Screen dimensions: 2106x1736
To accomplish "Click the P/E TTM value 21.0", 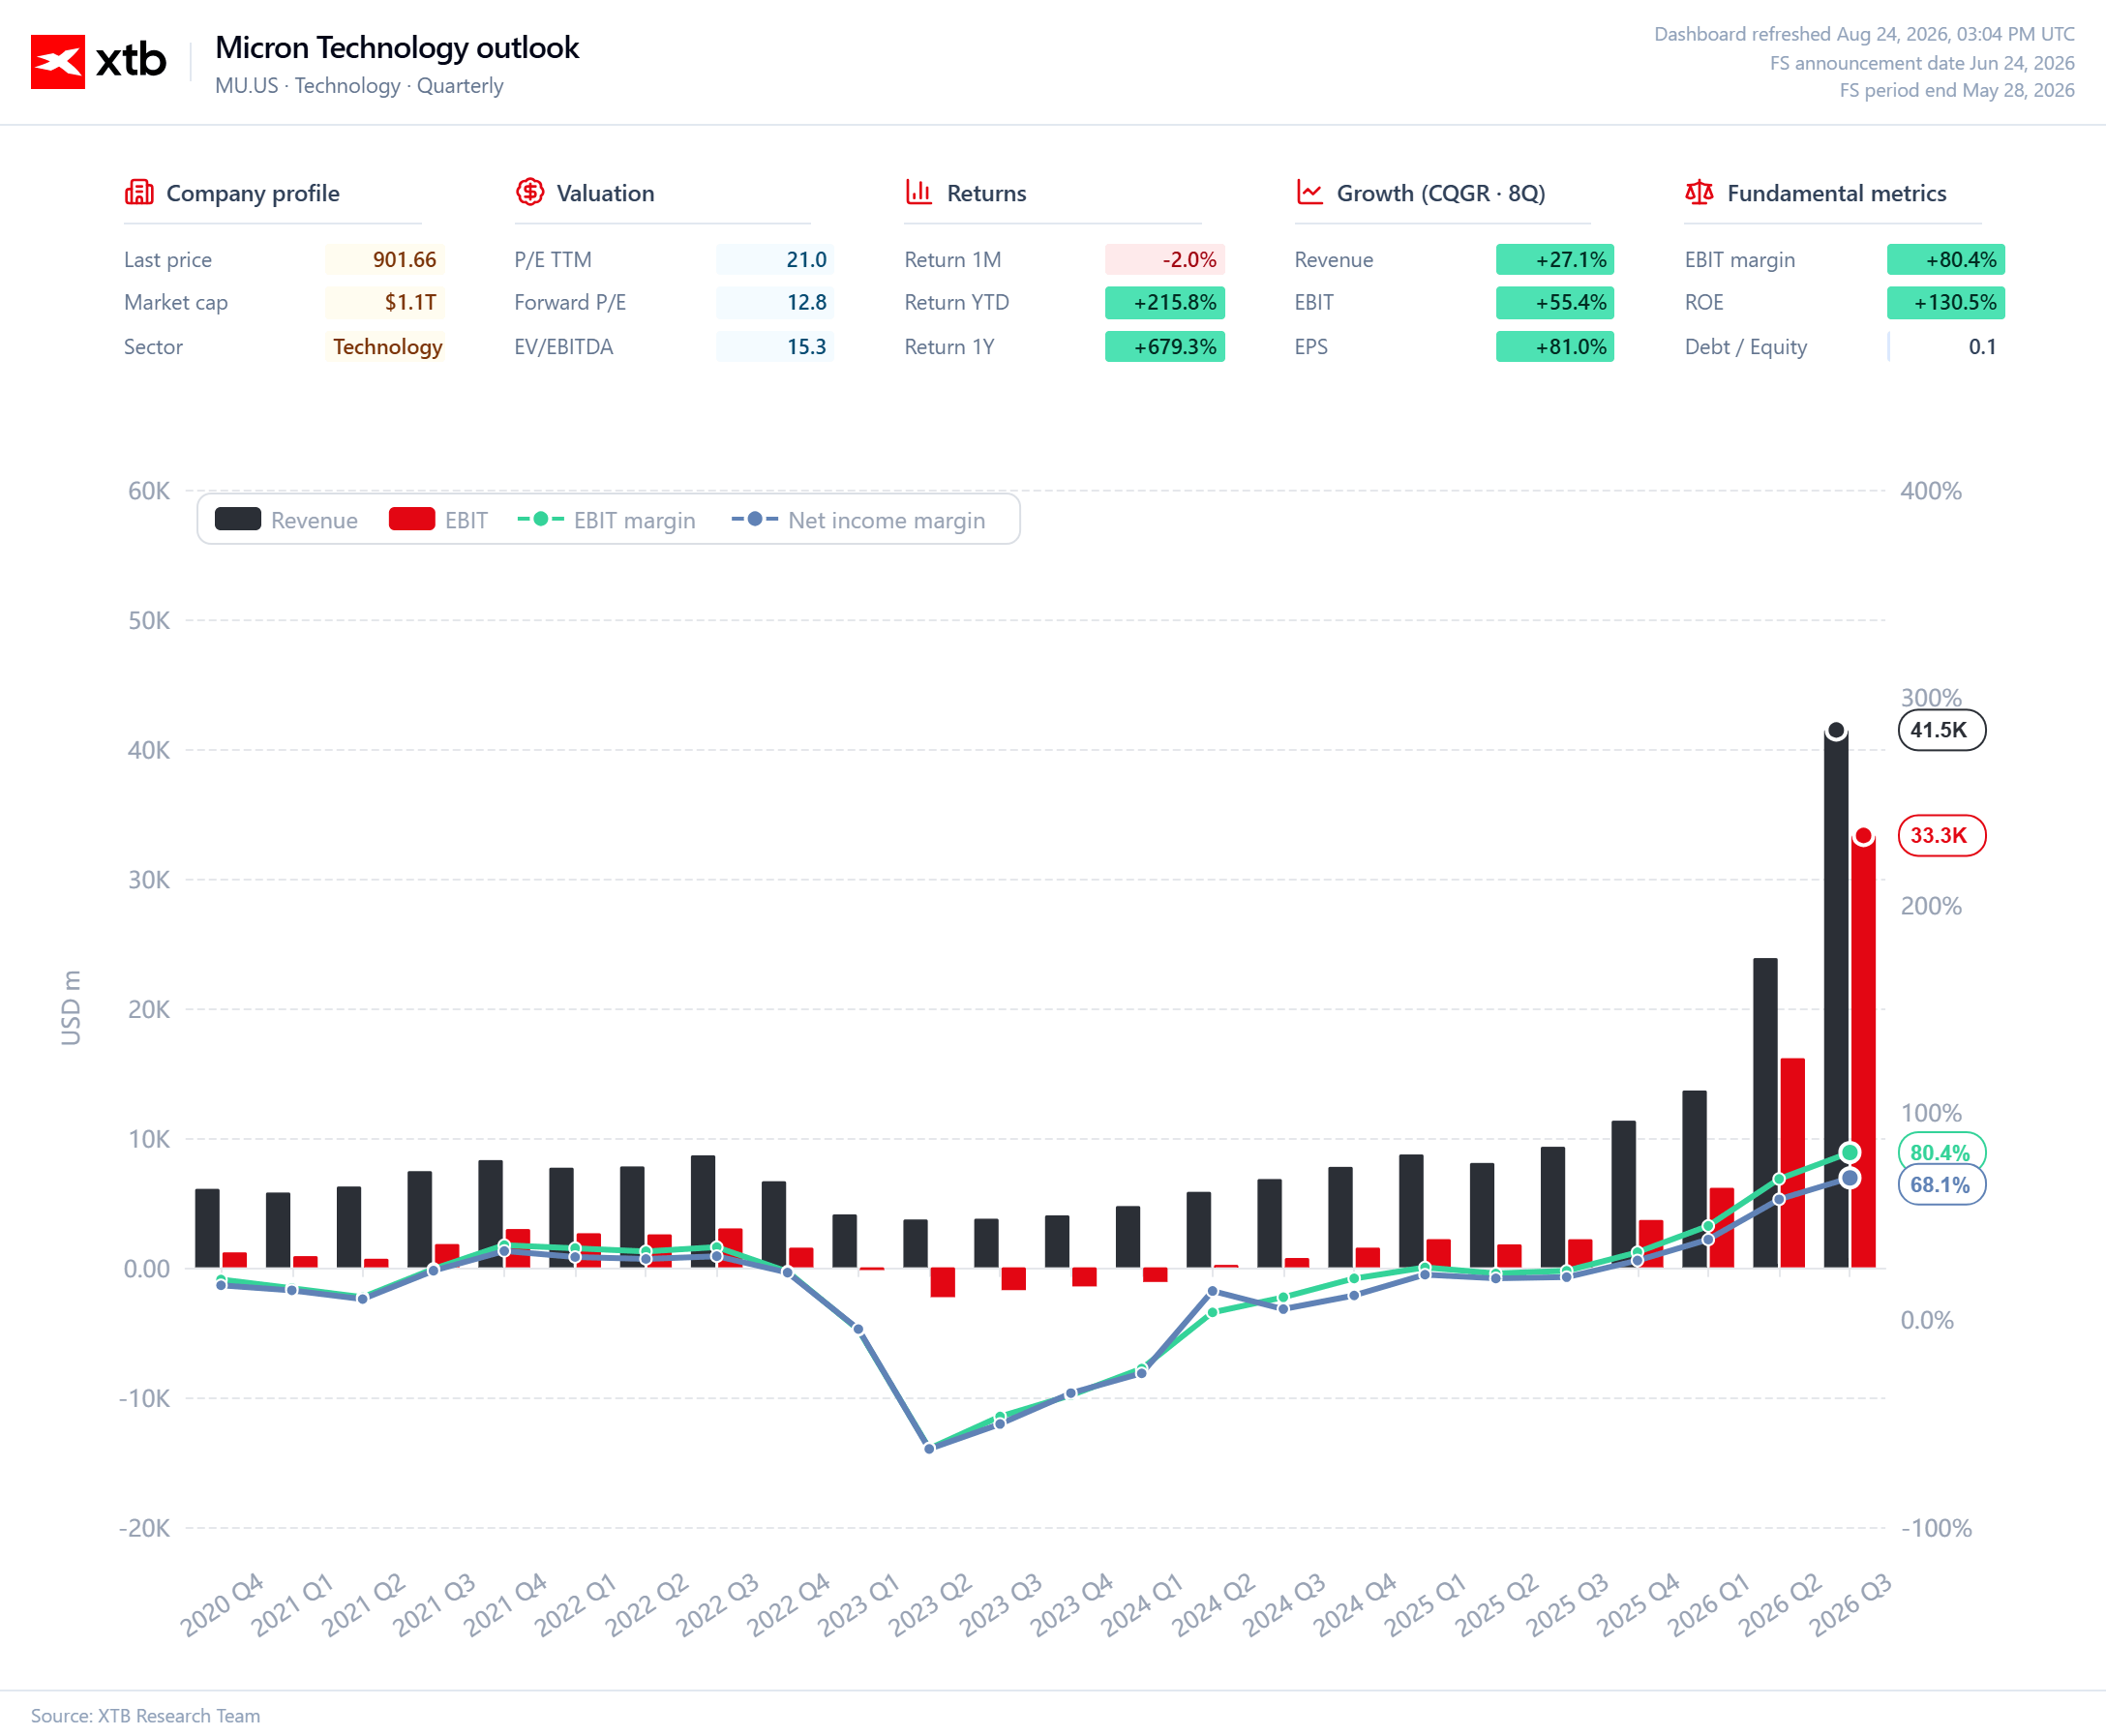I will point(775,260).
